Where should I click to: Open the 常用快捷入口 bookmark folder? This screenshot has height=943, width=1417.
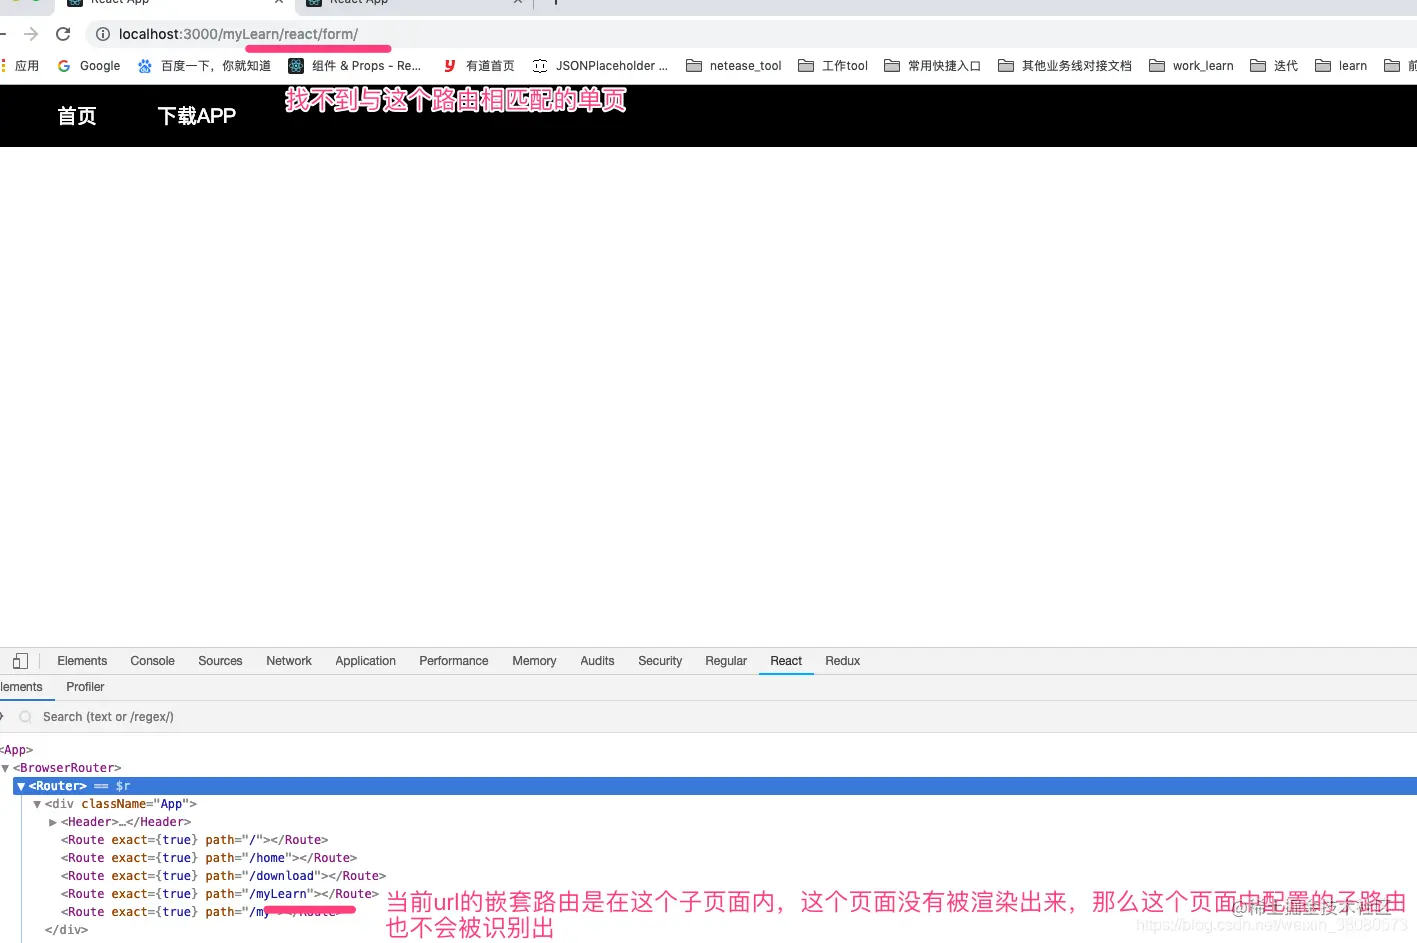(932, 66)
